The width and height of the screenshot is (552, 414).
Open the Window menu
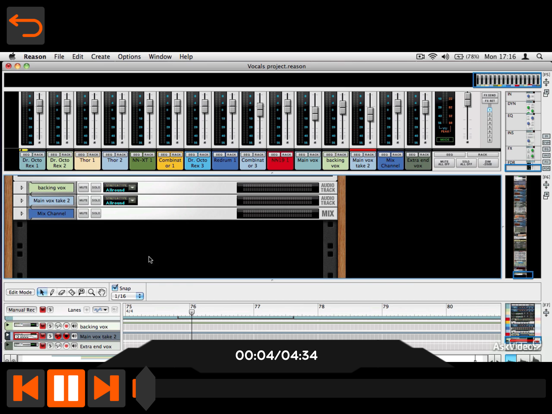tap(160, 56)
